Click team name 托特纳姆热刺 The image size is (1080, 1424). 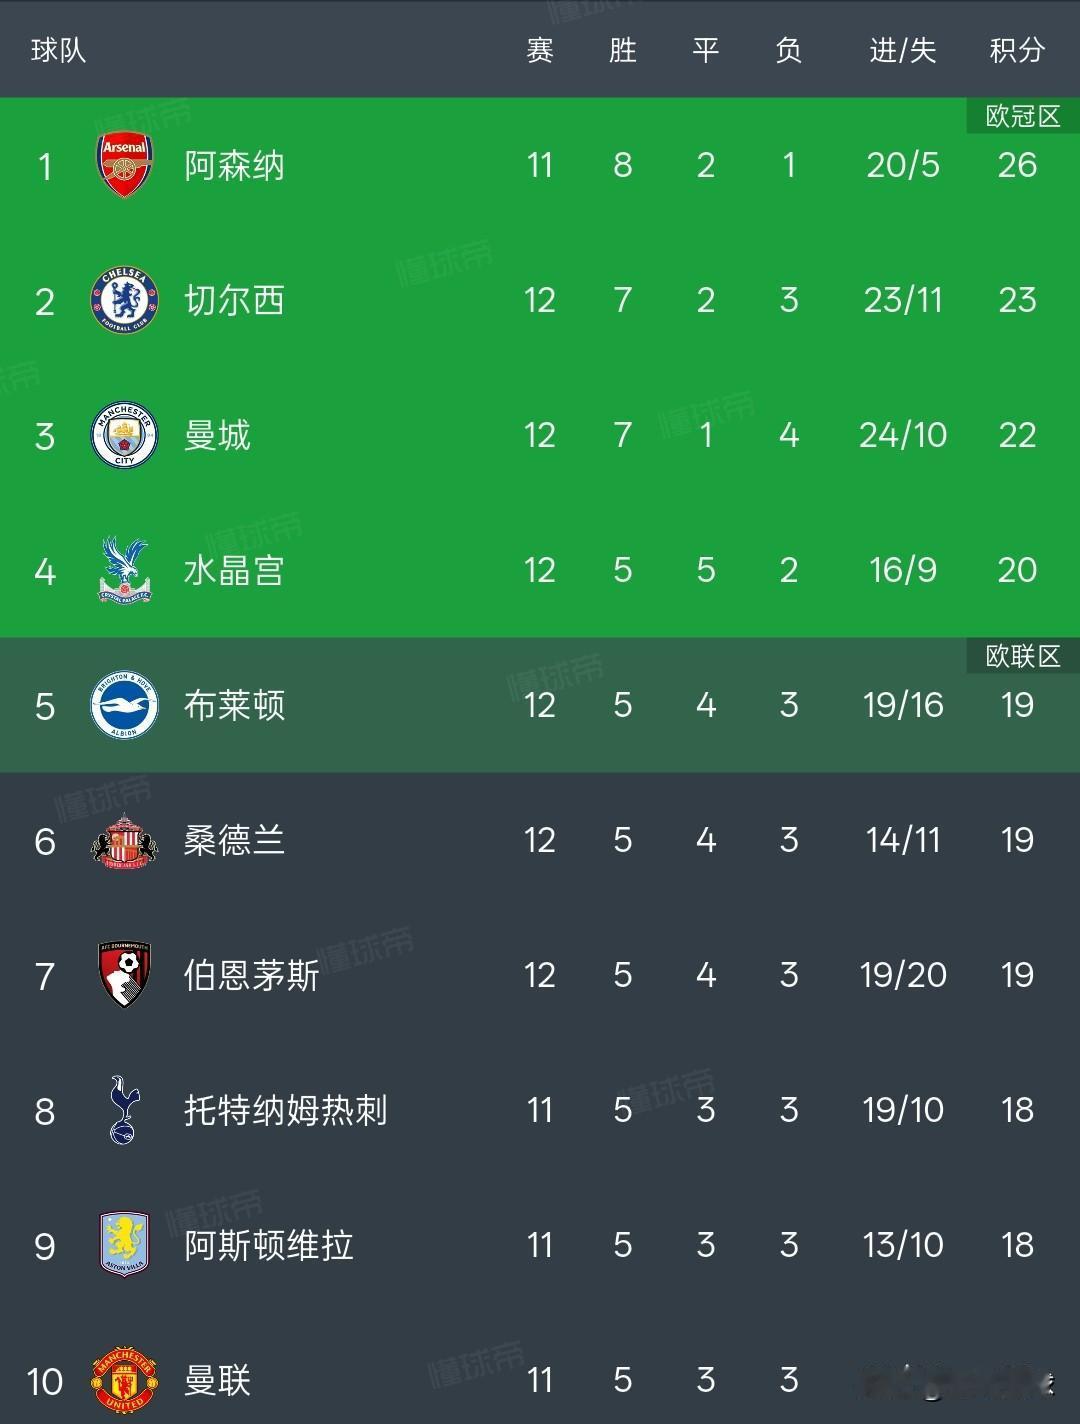tap(285, 1110)
